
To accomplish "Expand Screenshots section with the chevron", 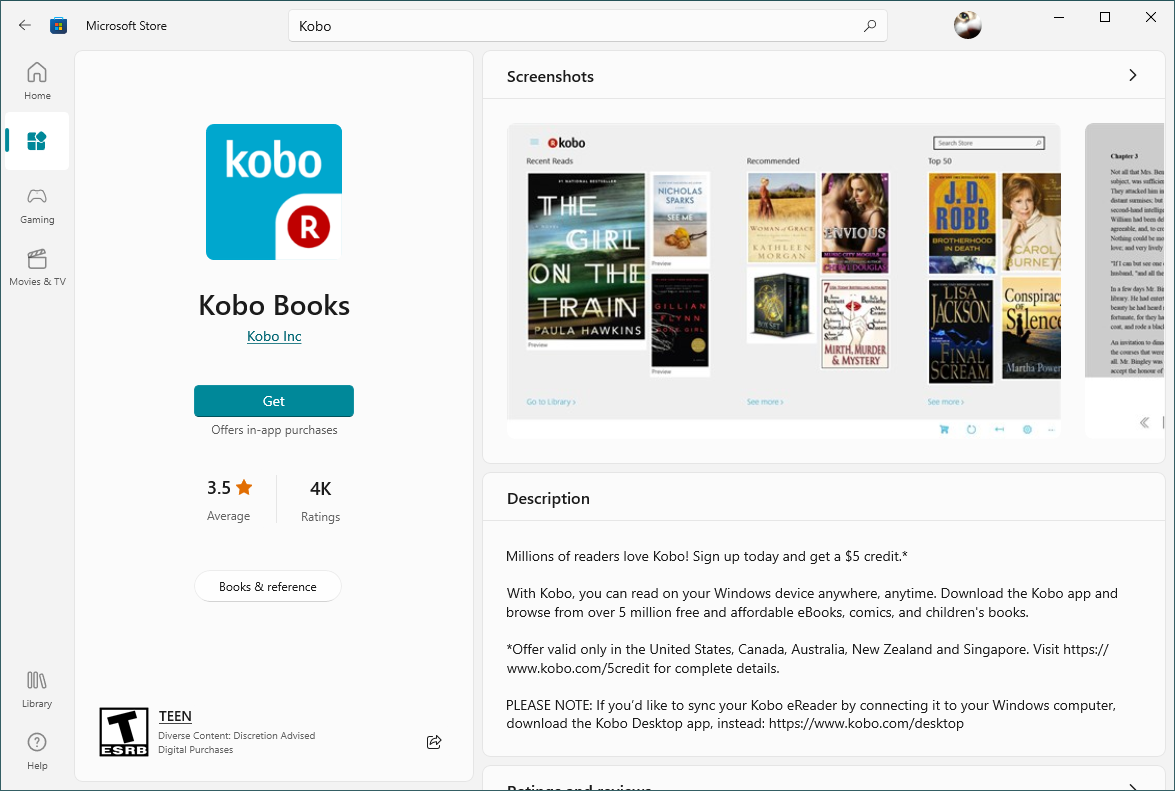I will tap(1132, 75).
